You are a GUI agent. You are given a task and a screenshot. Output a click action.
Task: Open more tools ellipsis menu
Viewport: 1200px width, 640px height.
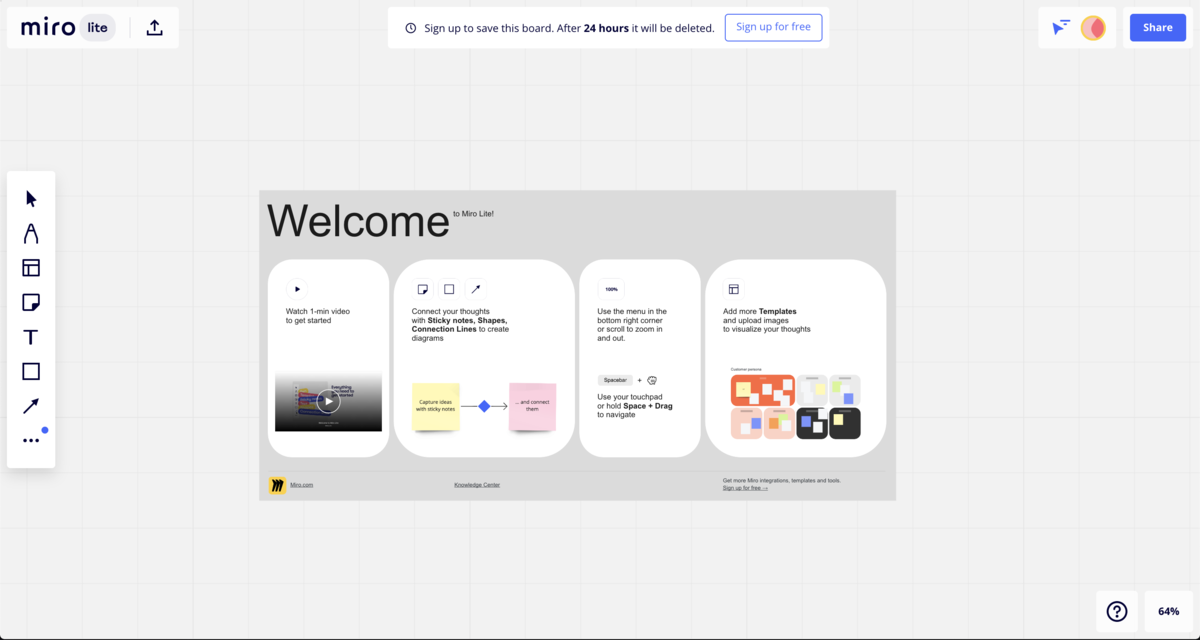pos(31,440)
